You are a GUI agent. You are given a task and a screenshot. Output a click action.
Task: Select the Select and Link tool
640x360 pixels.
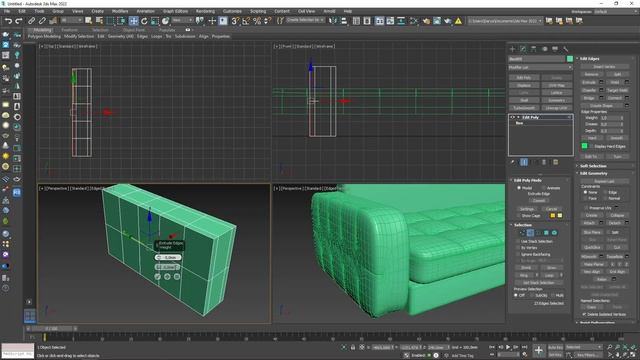click(31, 21)
